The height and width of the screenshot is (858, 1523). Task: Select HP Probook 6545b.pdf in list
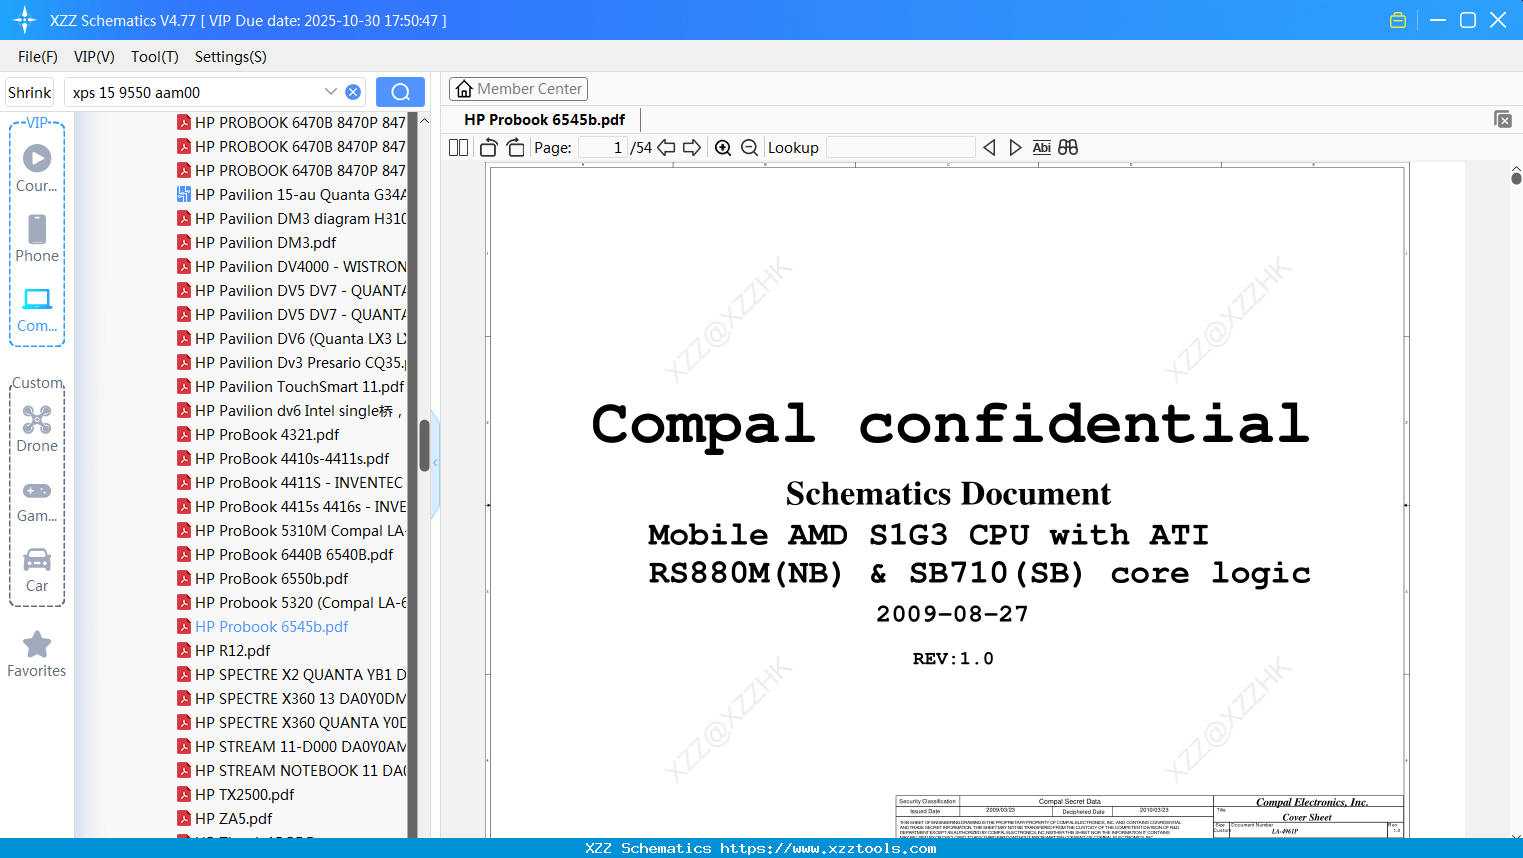[x=262, y=626]
